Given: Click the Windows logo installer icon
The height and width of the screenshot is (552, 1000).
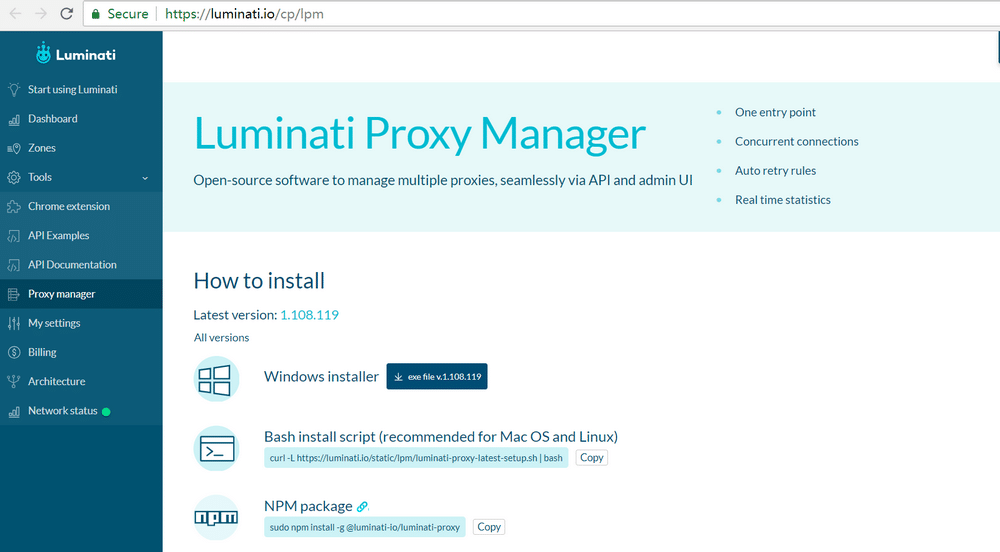Looking at the screenshot, I should pyautogui.click(x=216, y=379).
